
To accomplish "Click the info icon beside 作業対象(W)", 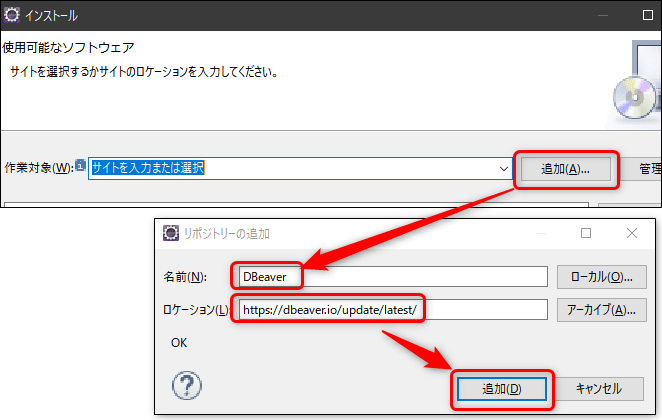I will 81,165.
